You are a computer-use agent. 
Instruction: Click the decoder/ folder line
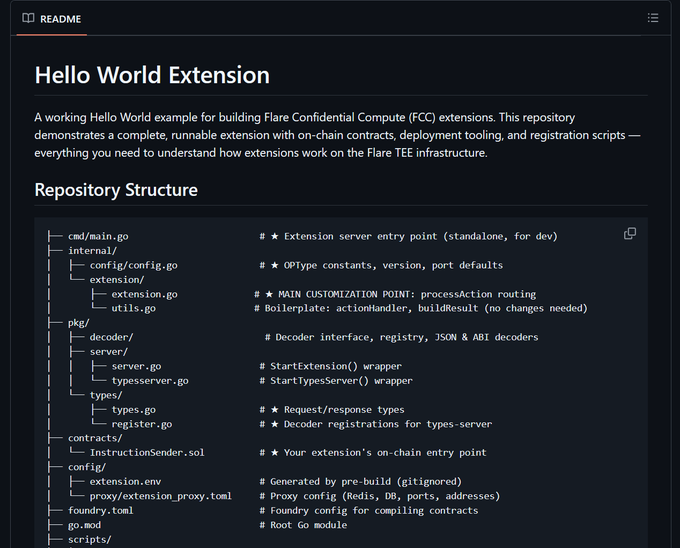tap(111, 337)
